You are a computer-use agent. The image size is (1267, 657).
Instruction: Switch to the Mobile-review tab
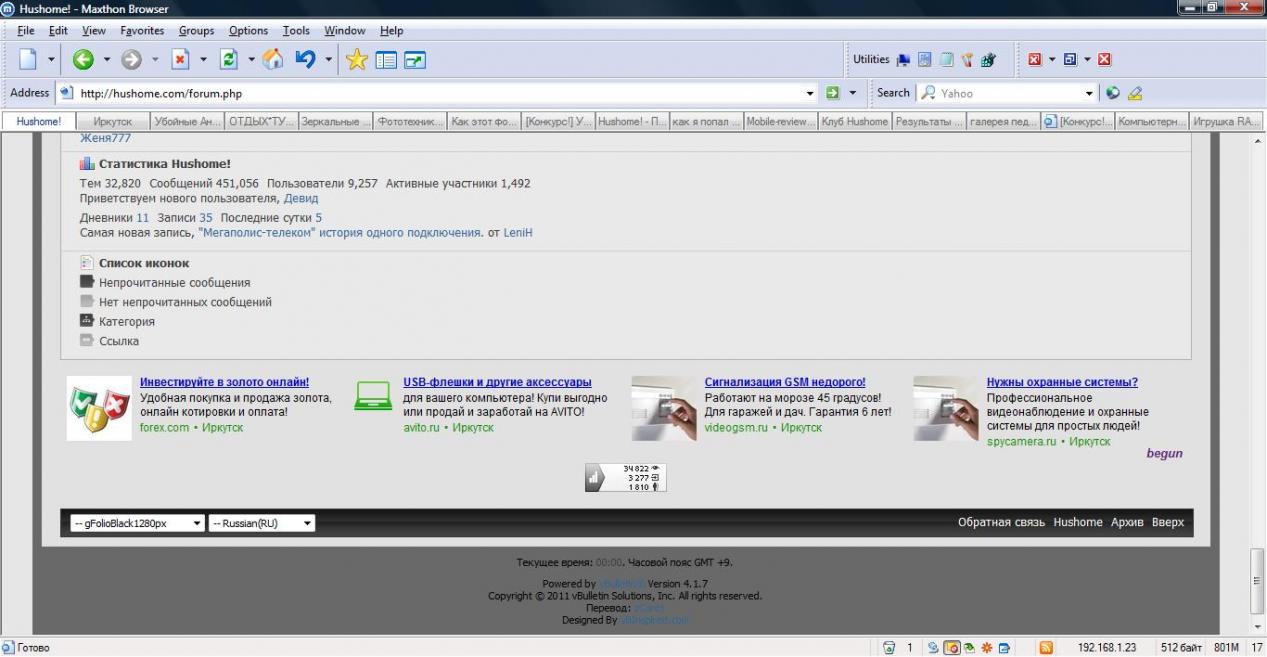point(781,122)
